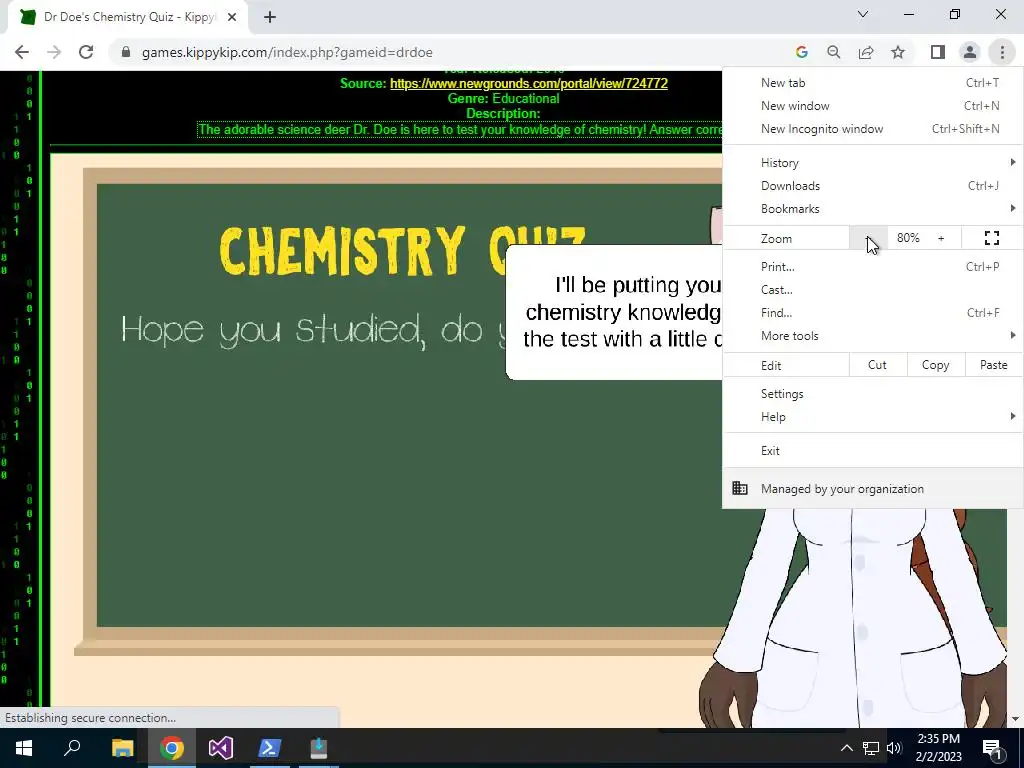Toggle the side panel icon
The width and height of the screenshot is (1024, 768).
[x=938, y=52]
